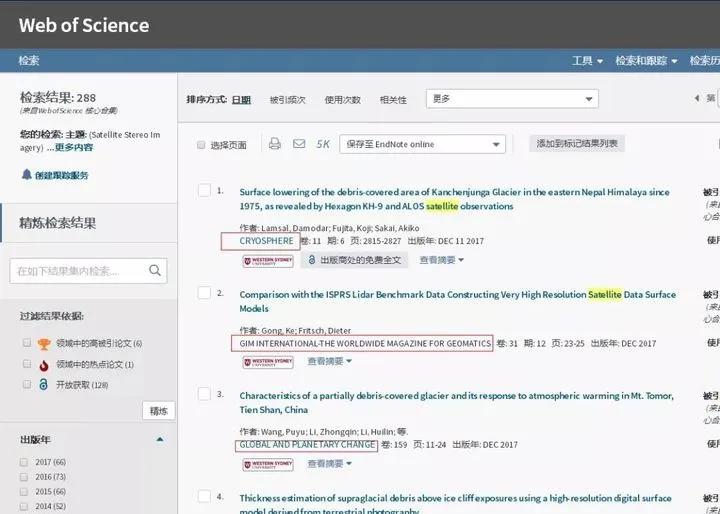Check the 开放获取 filter checkbox

pyautogui.click(x=27, y=384)
